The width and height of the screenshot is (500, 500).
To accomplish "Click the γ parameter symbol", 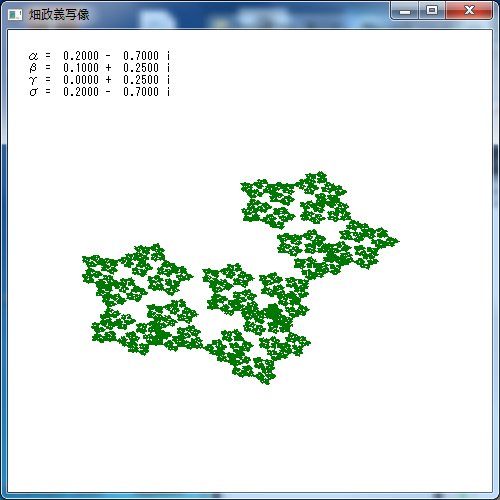I will click(x=33, y=80).
